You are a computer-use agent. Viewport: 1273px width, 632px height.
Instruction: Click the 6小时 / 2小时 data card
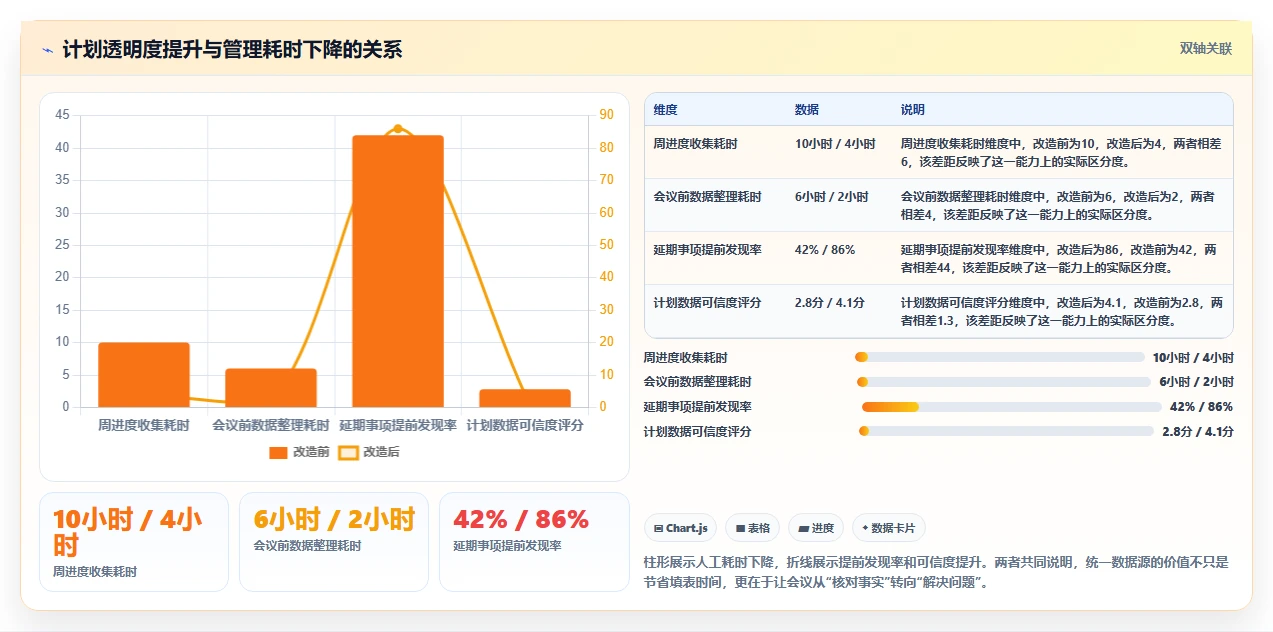coord(334,542)
